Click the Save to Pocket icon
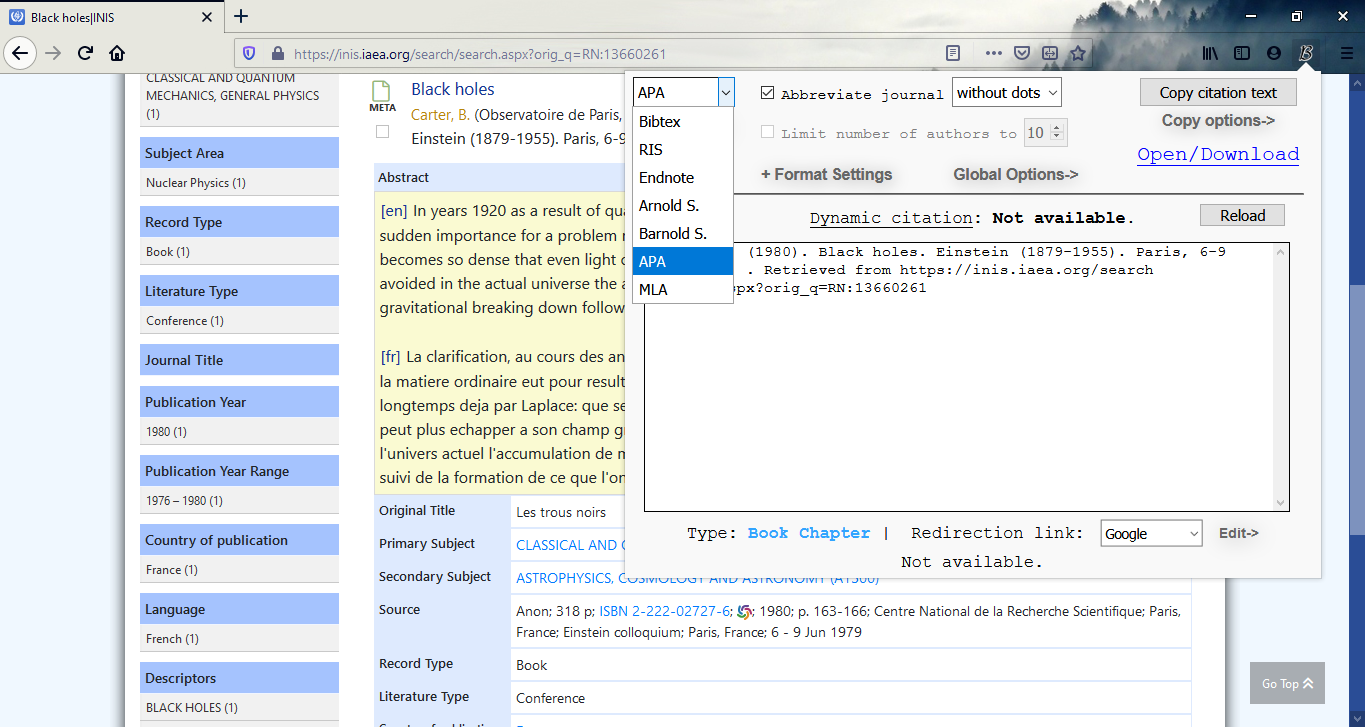 pyautogui.click(x=1021, y=53)
